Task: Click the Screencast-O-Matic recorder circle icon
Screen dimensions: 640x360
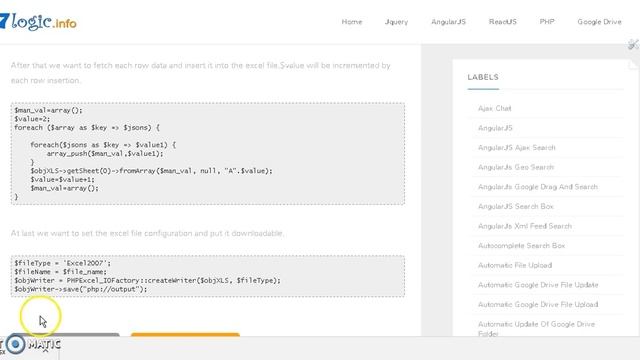Action: coord(16,344)
